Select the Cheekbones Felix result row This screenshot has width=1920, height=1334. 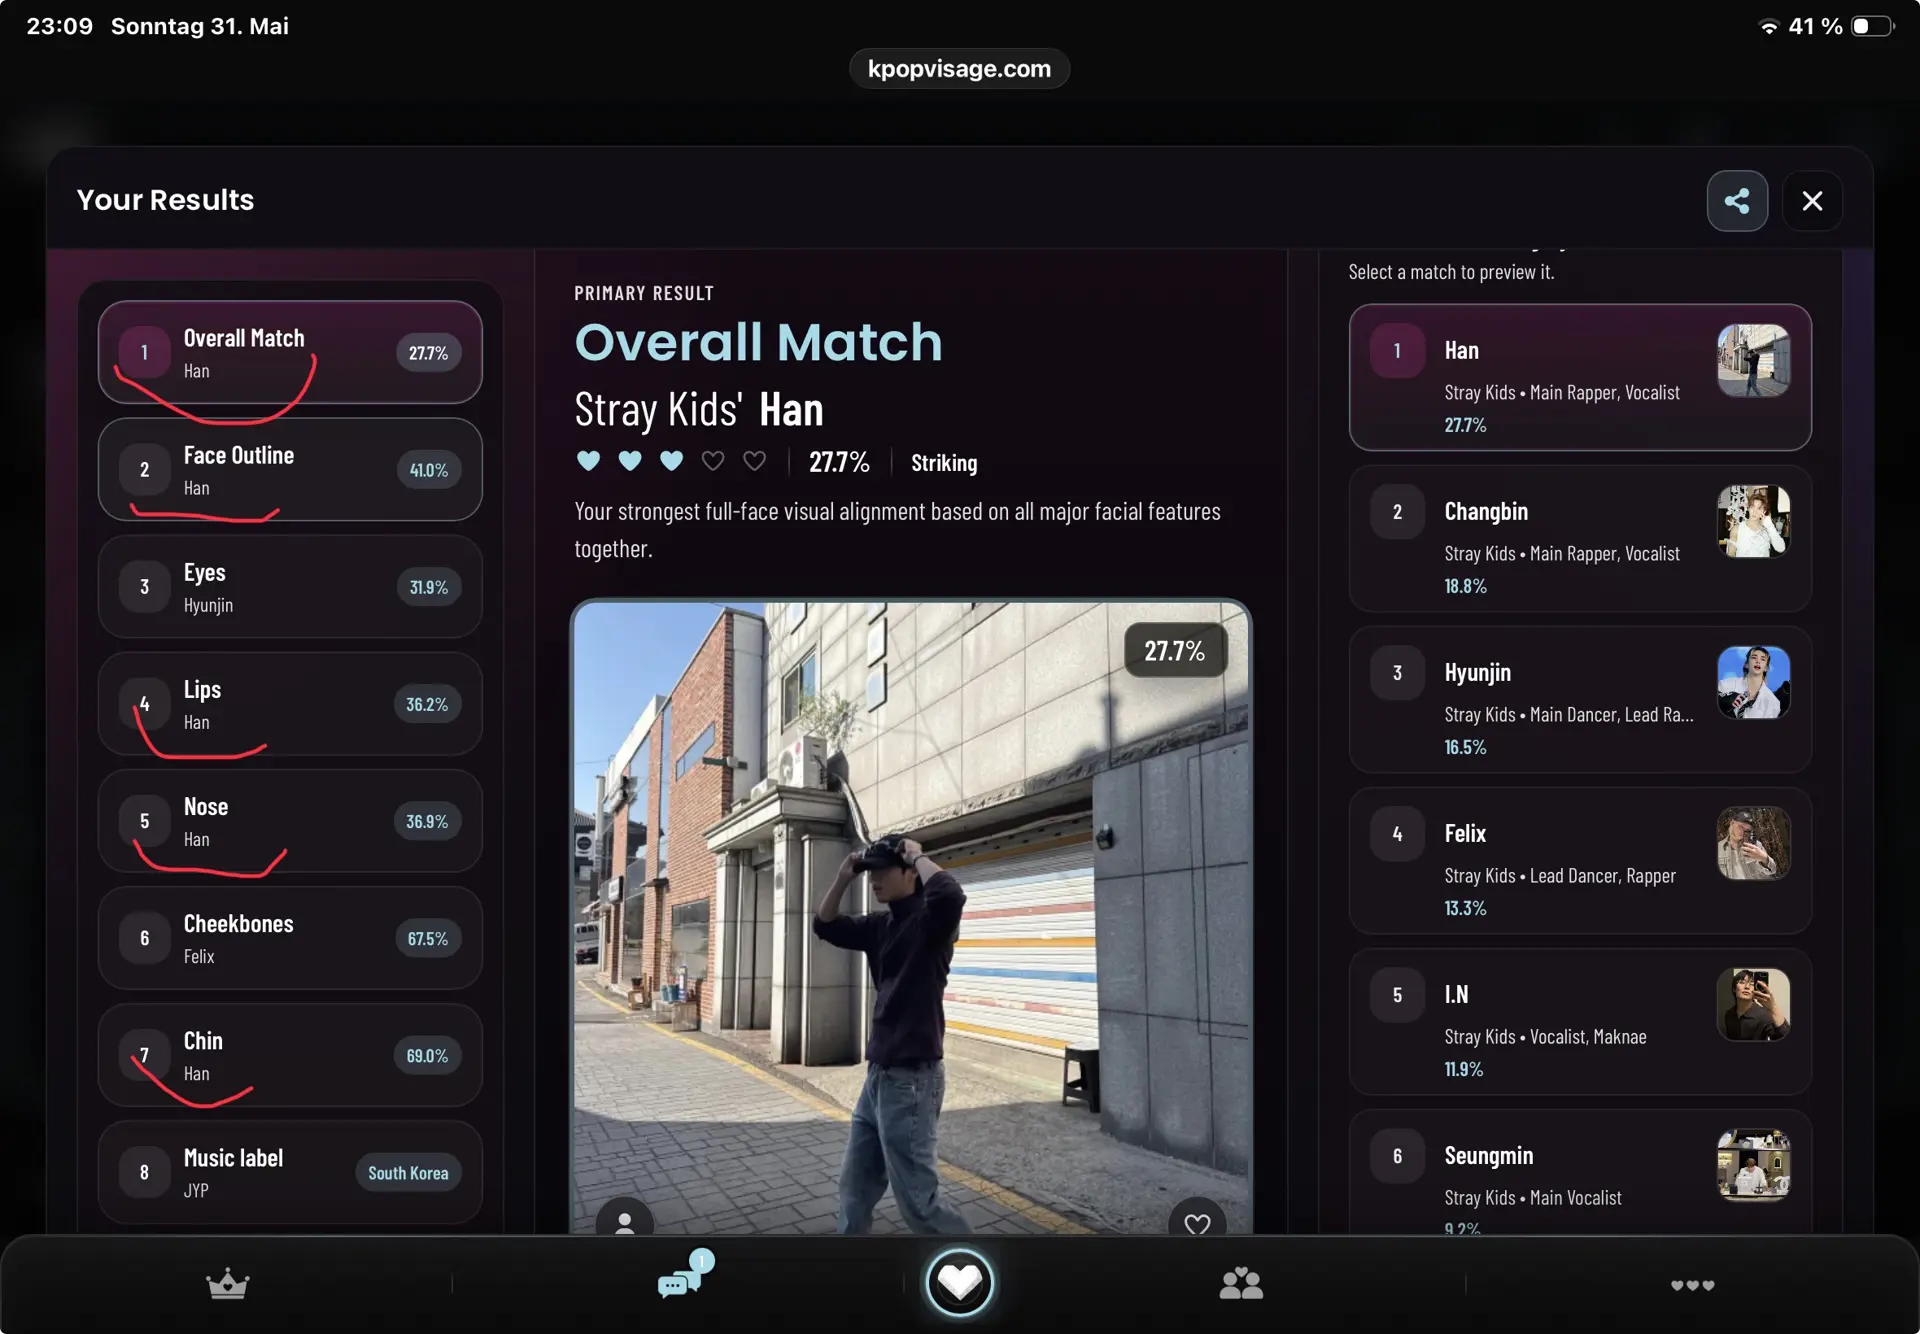[290, 938]
